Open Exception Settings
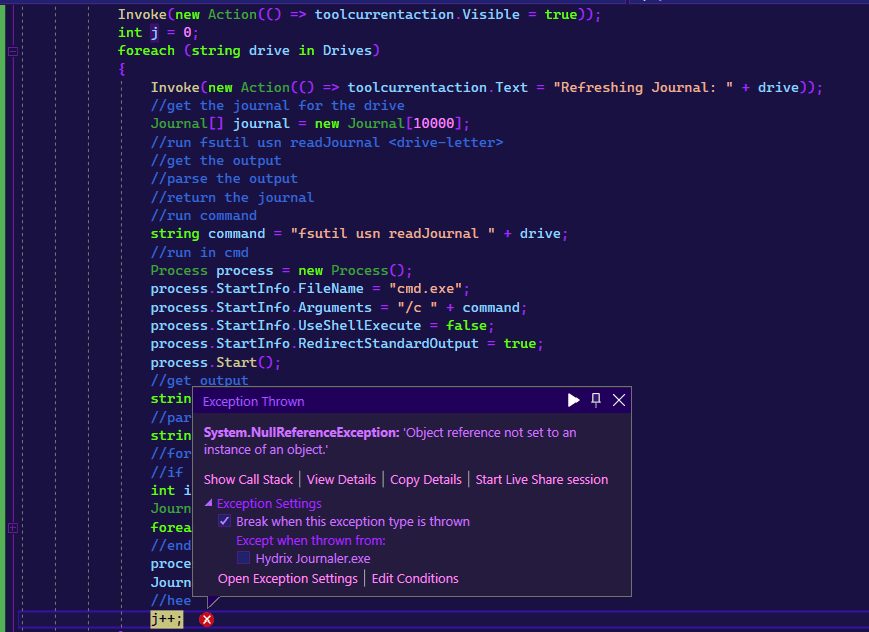This screenshot has height=632, width=869. [x=287, y=578]
